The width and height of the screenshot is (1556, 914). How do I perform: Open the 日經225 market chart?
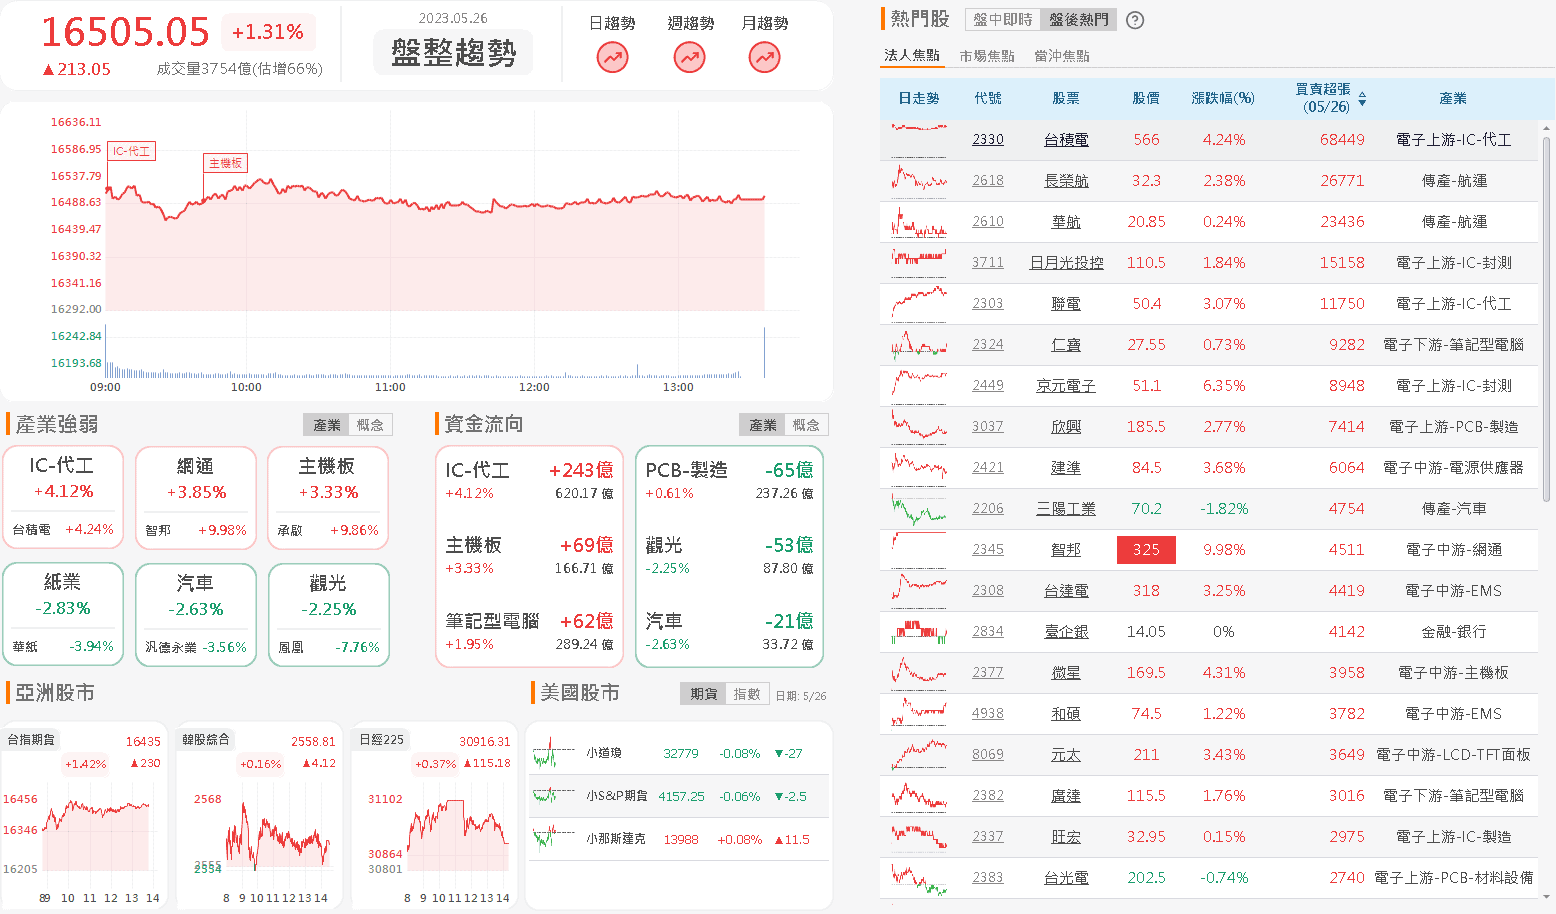click(435, 815)
